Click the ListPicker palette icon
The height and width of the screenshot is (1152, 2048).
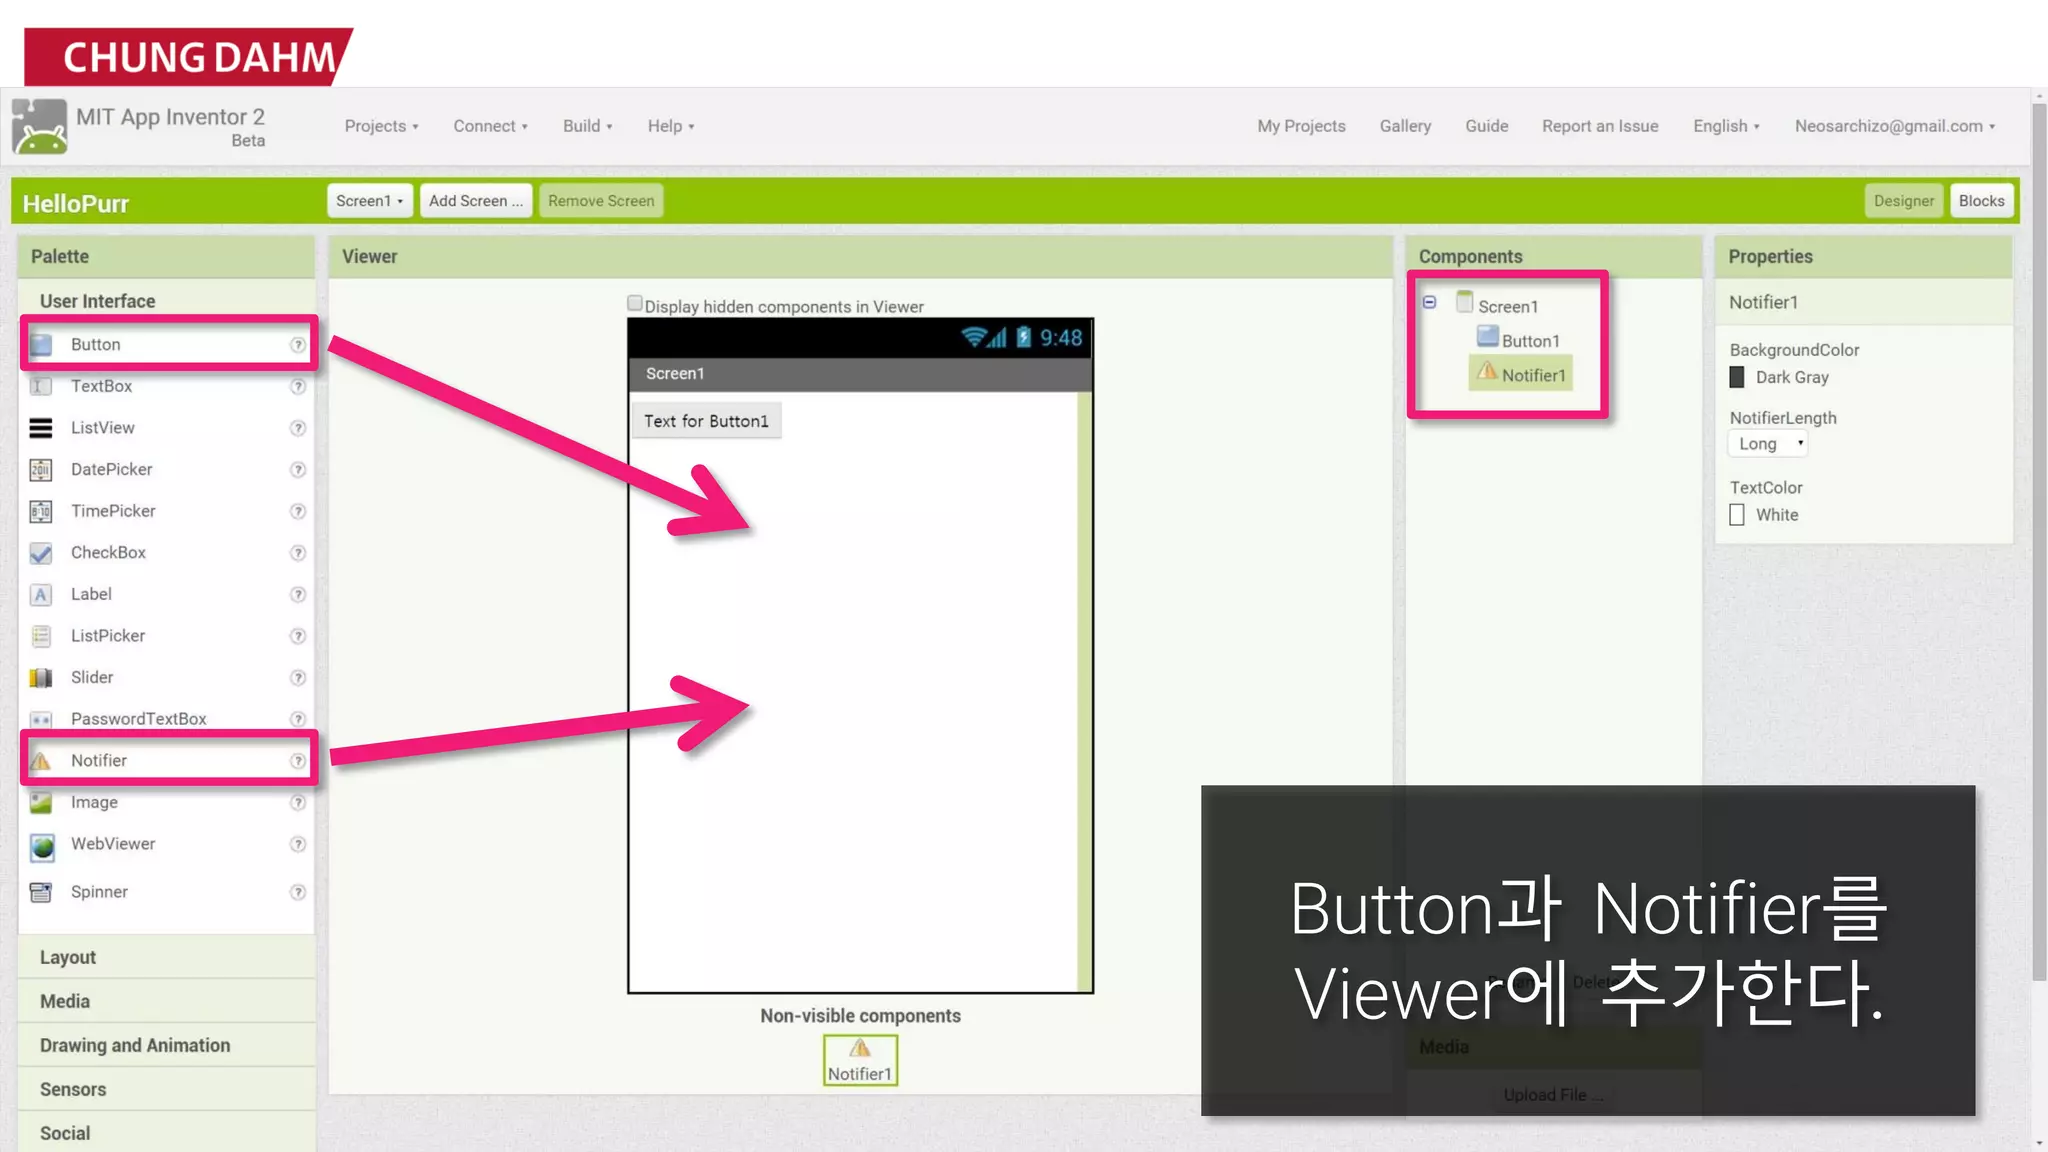click(x=41, y=636)
